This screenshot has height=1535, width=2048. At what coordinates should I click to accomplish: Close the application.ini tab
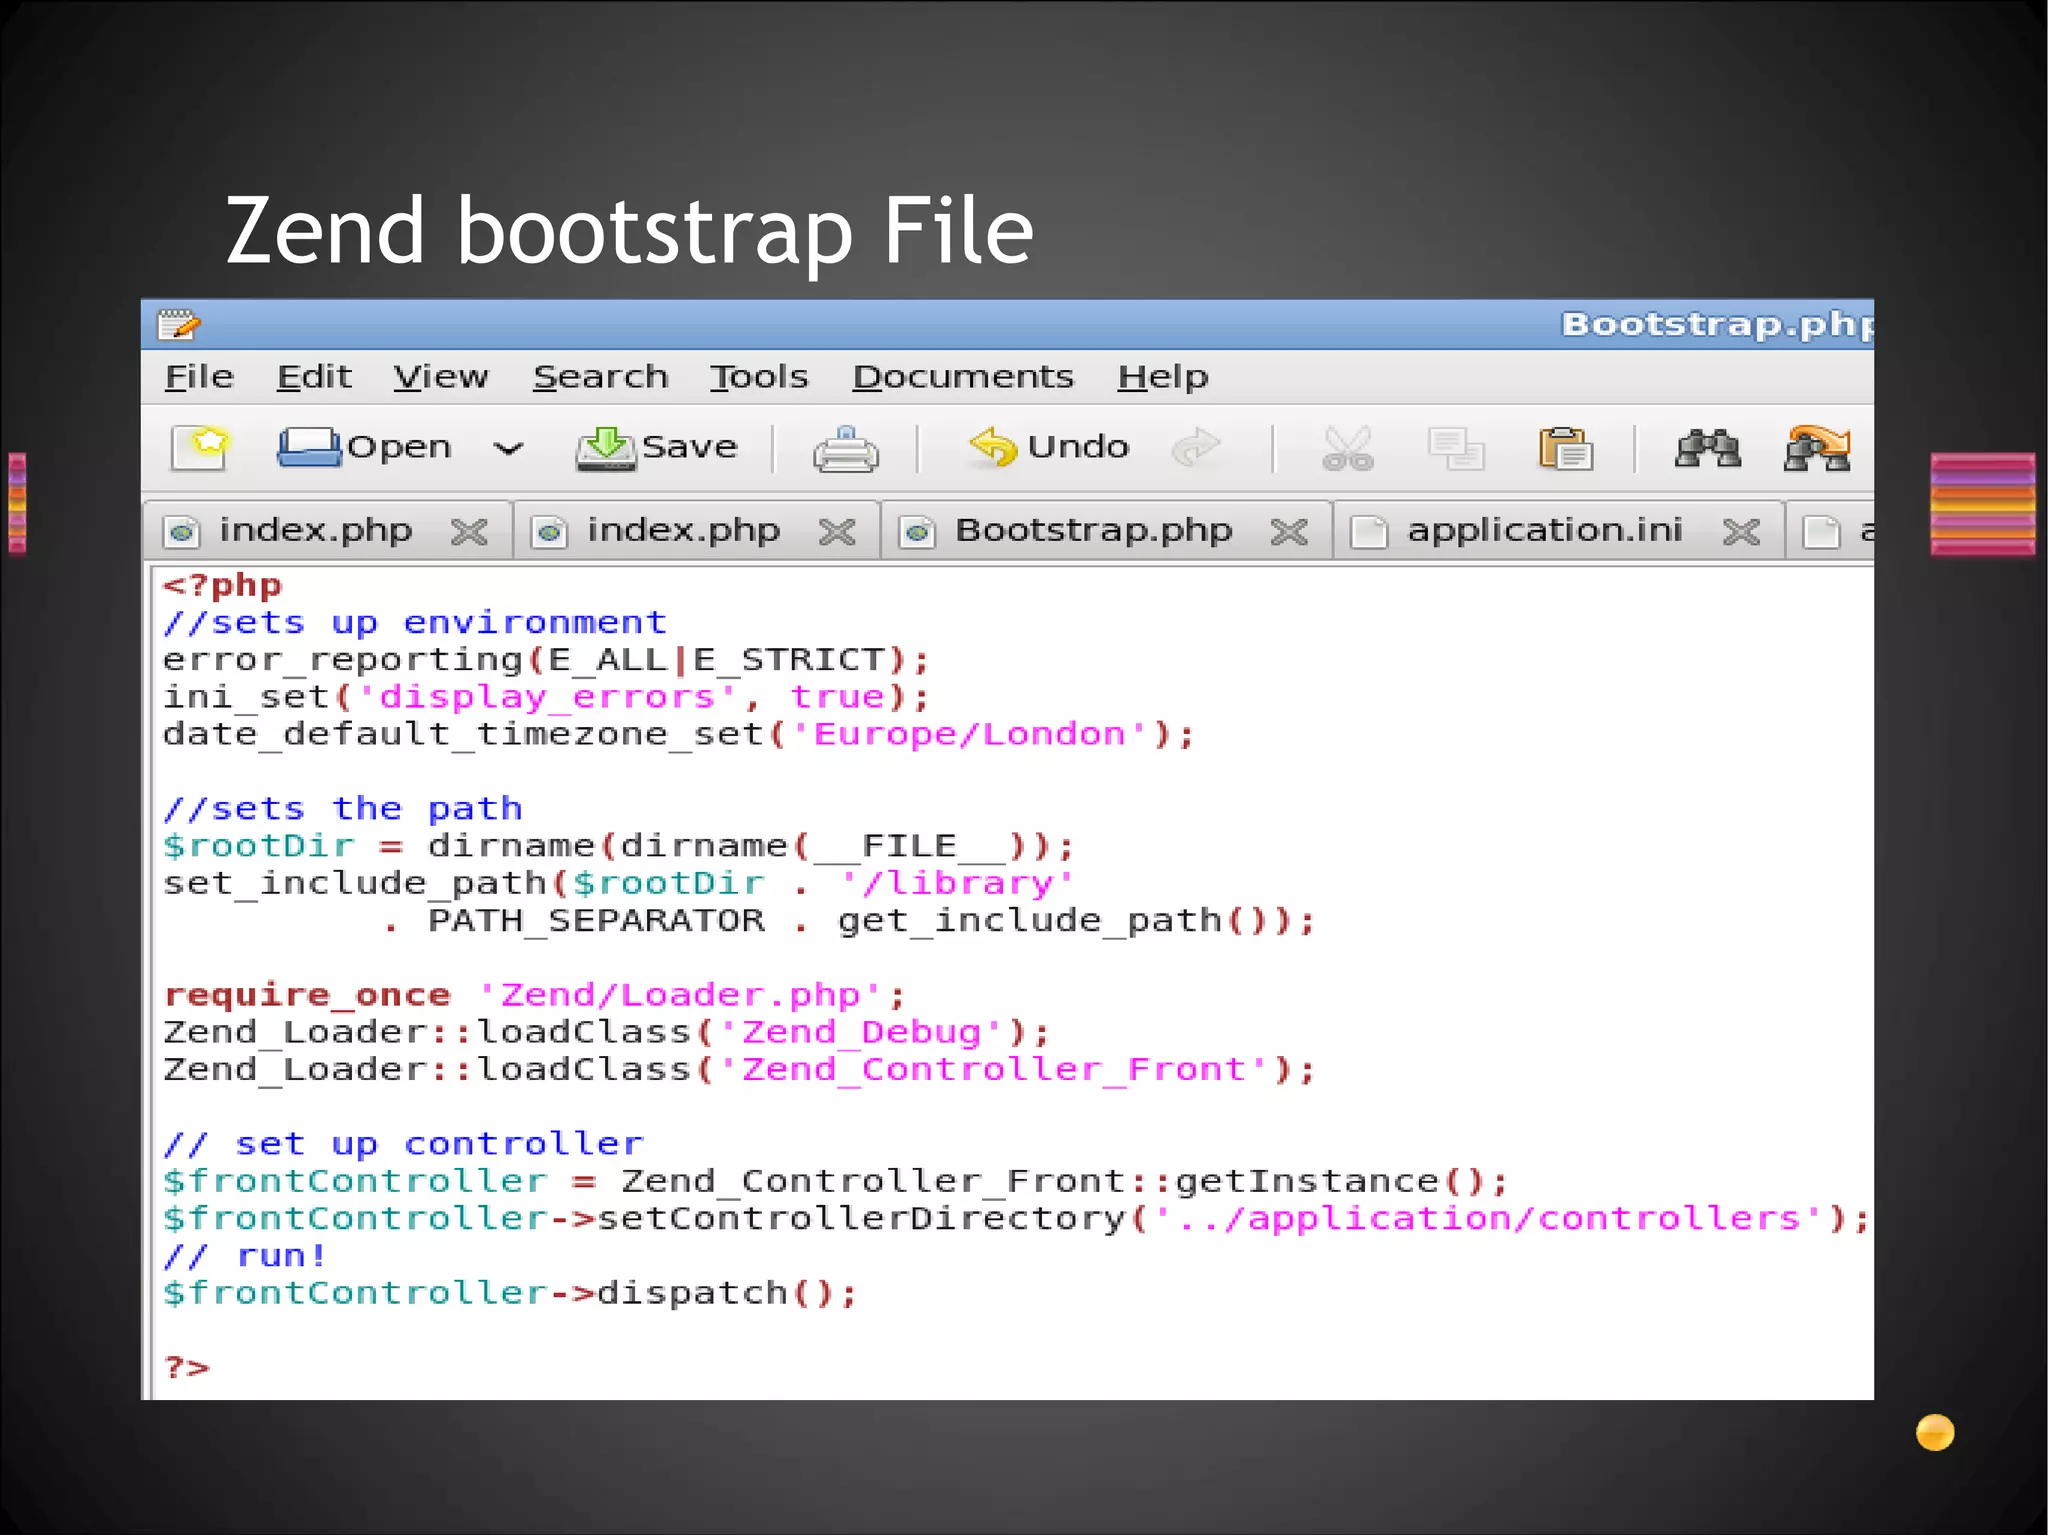click(x=1741, y=532)
